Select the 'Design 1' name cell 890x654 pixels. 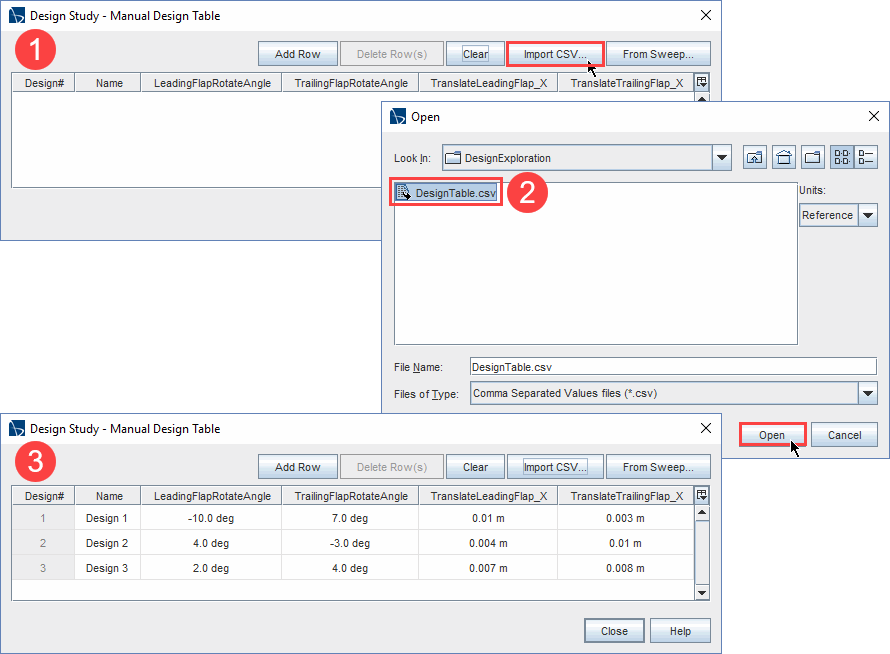pos(107,518)
